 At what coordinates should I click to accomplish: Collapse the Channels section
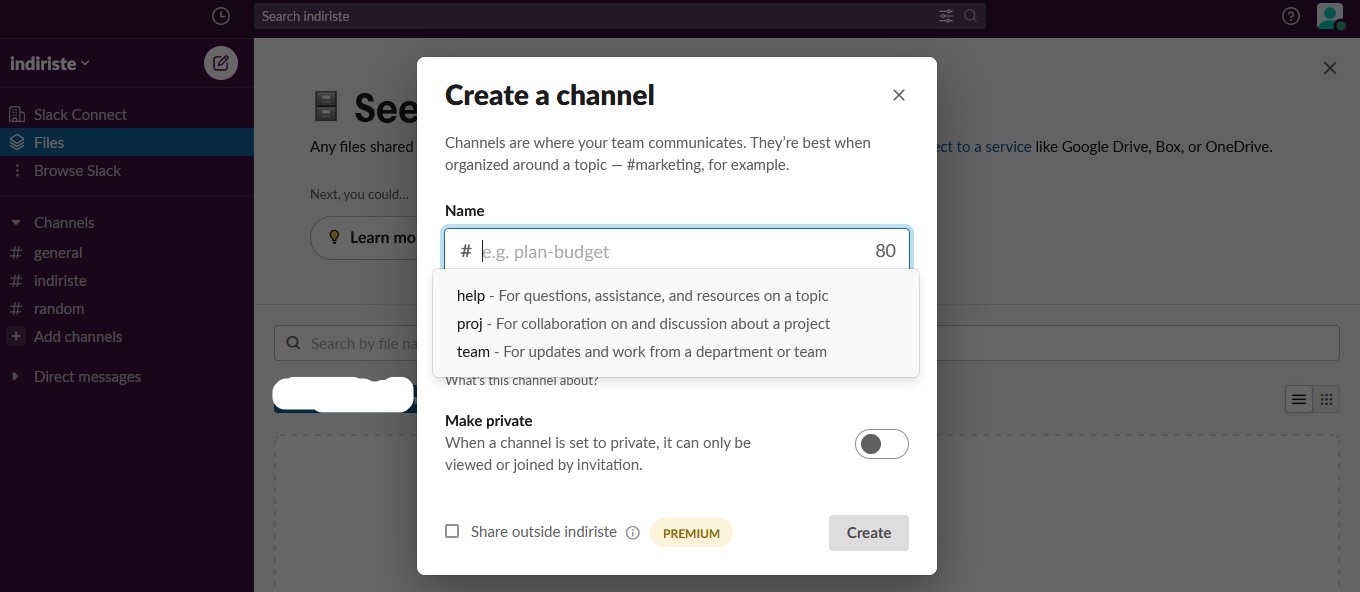tap(16, 222)
